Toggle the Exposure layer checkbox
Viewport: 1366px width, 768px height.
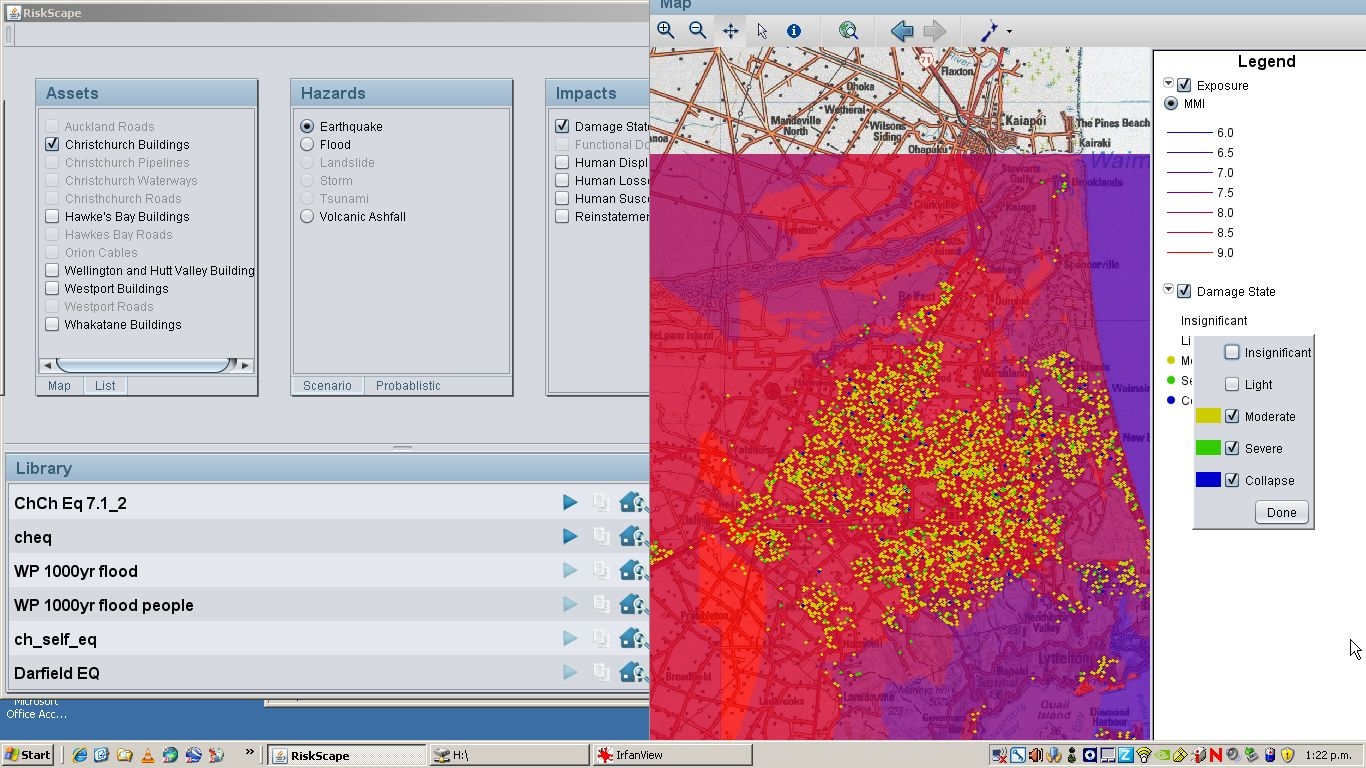coord(1184,86)
